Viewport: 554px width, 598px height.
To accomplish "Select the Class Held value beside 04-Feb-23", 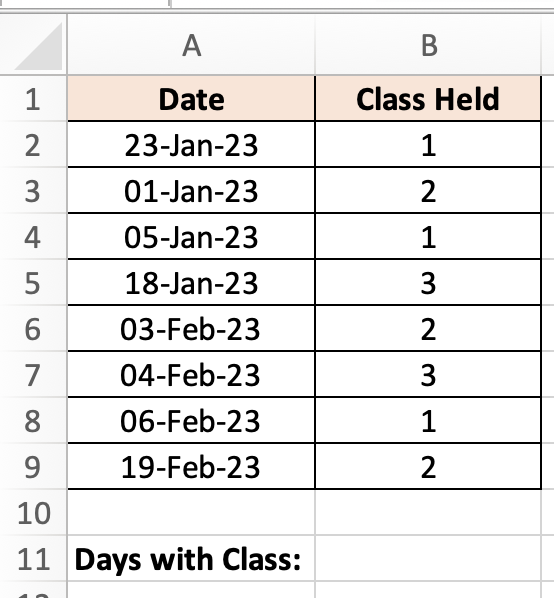I will tap(428, 375).
